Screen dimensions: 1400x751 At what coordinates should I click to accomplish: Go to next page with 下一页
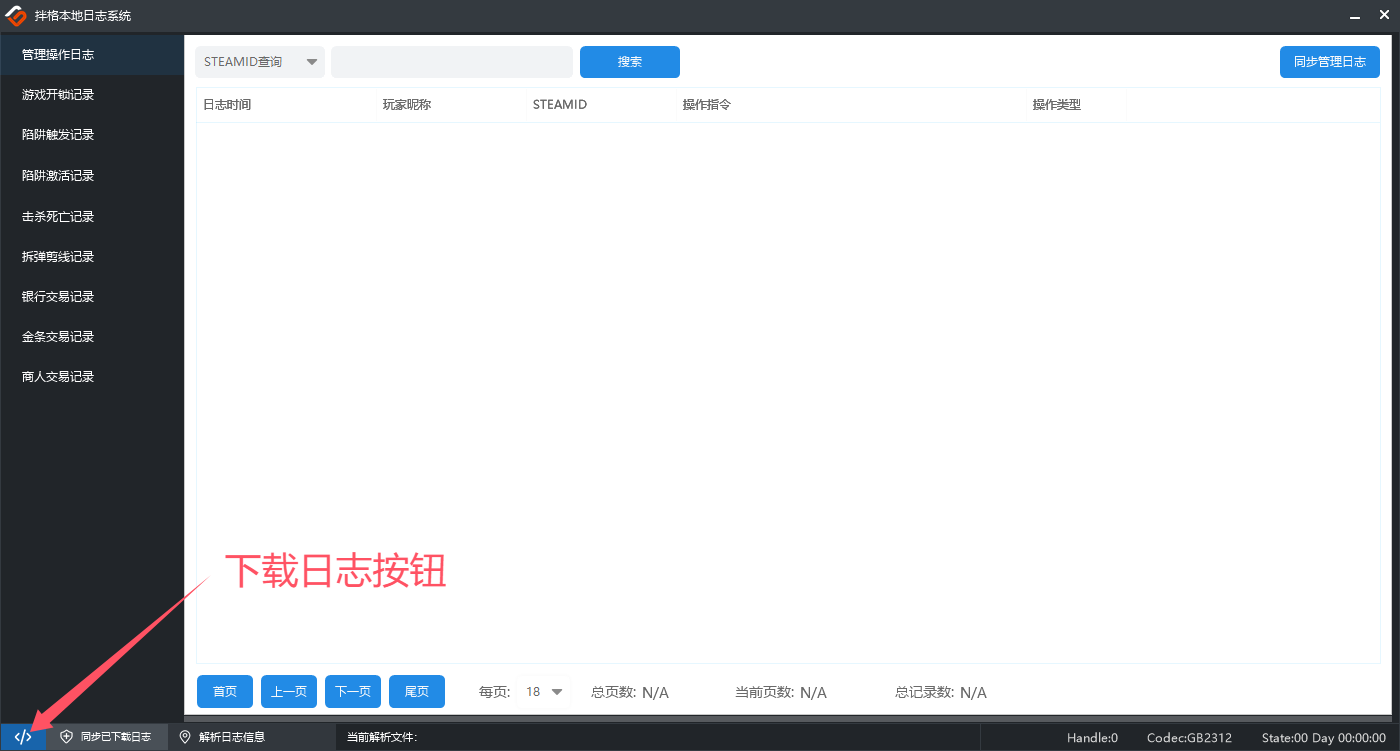(352, 691)
